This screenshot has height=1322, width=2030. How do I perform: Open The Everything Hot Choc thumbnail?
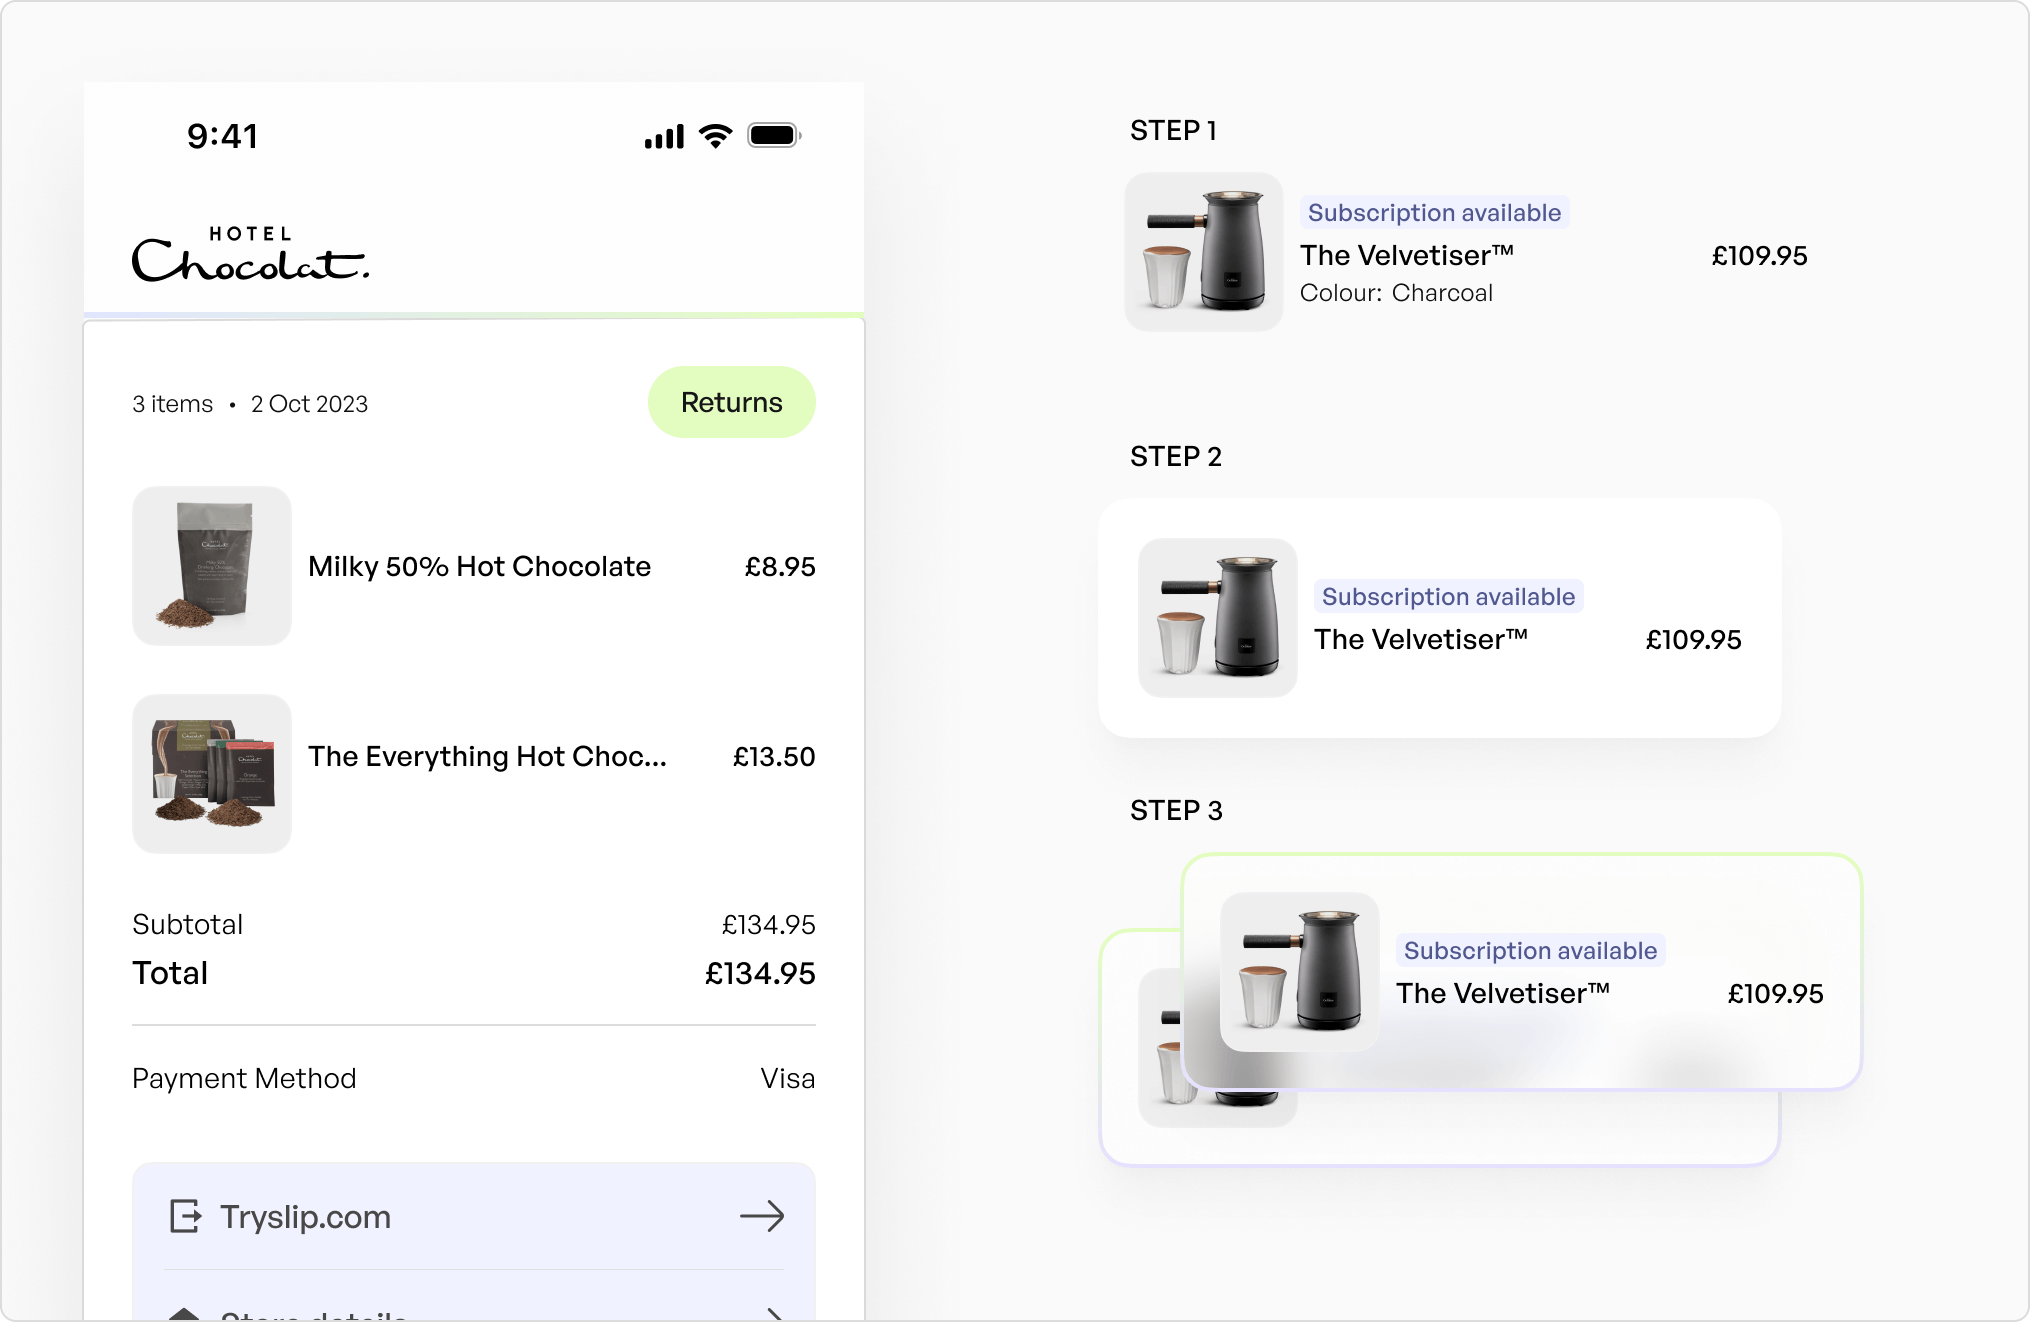pyautogui.click(x=212, y=774)
